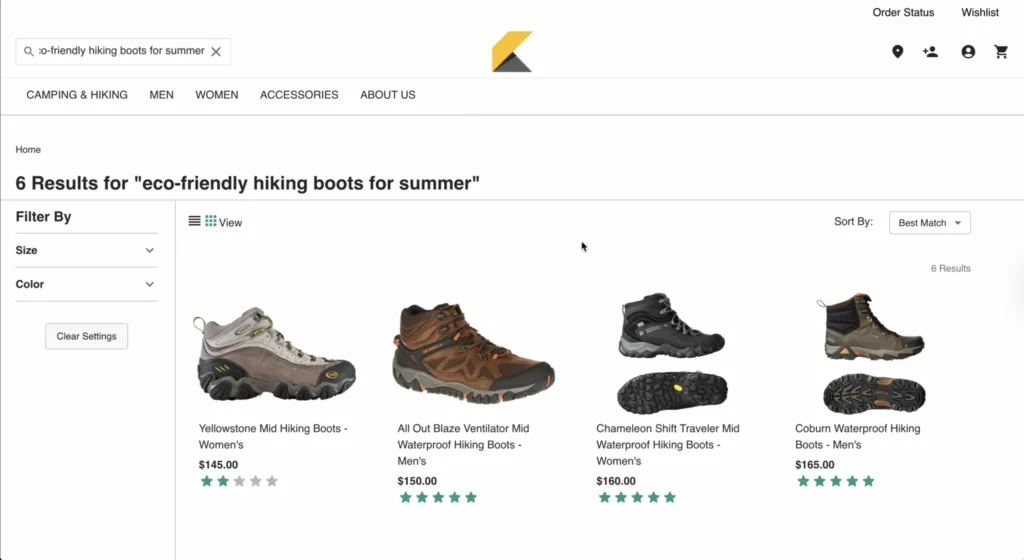
Task: Click the search magnifier icon
Action: point(29,51)
